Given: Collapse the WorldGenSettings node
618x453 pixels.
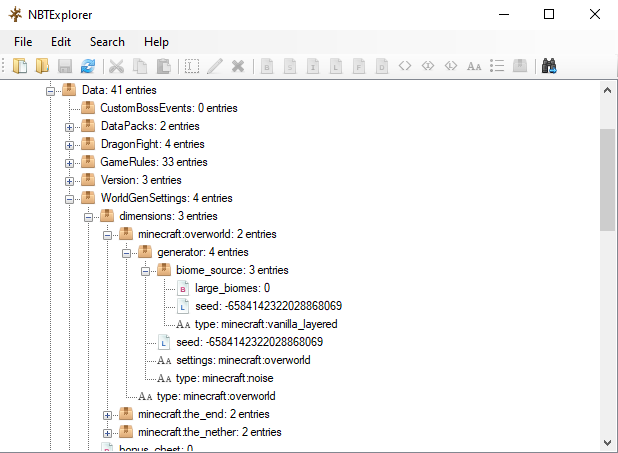Looking at the screenshot, I should [x=69, y=199].
